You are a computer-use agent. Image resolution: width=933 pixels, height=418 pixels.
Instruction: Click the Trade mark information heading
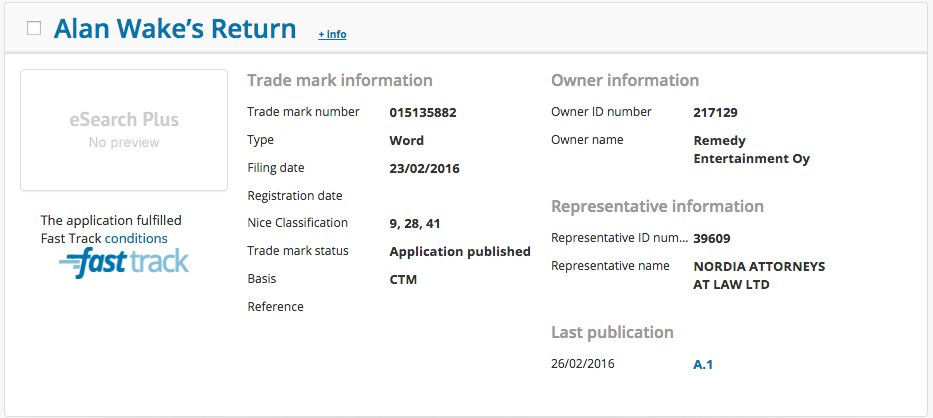[340, 80]
